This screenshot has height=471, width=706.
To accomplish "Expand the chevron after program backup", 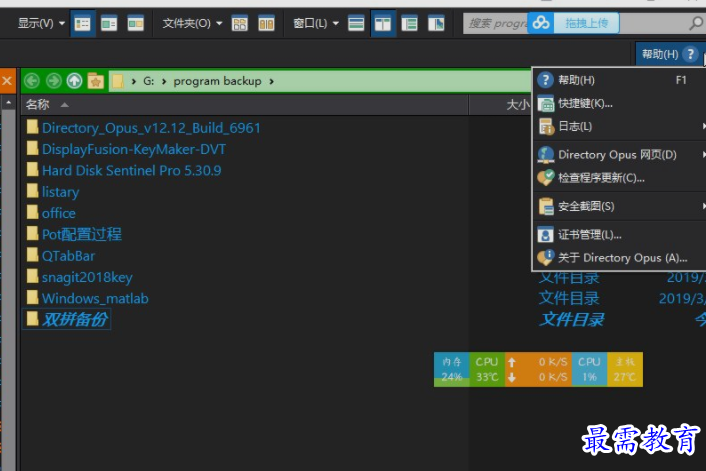I will (x=272, y=82).
